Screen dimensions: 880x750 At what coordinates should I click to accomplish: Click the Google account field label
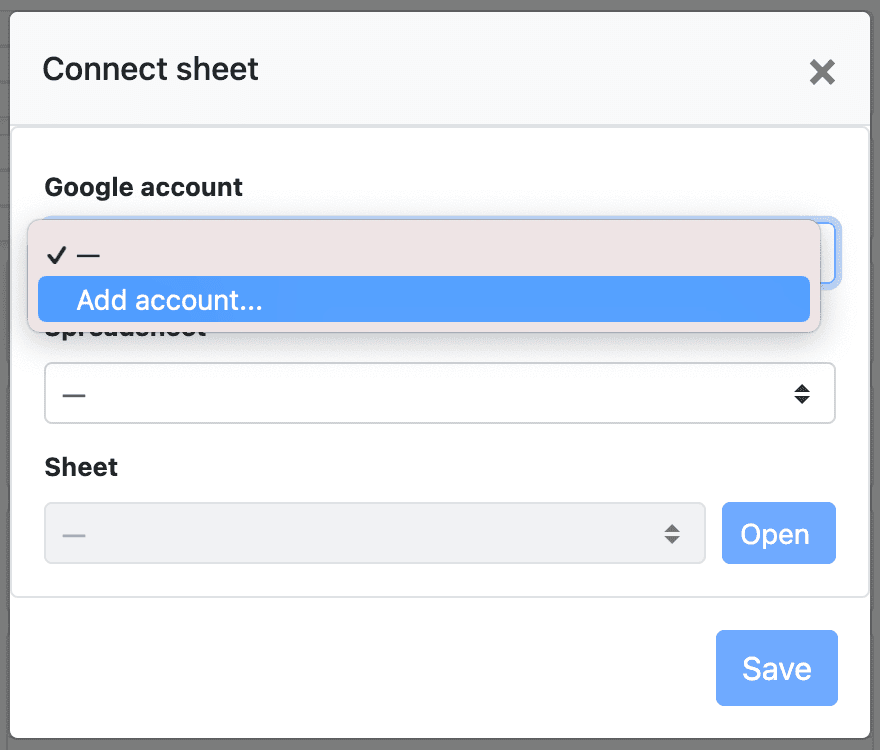pyautogui.click(x=143, y=187)
